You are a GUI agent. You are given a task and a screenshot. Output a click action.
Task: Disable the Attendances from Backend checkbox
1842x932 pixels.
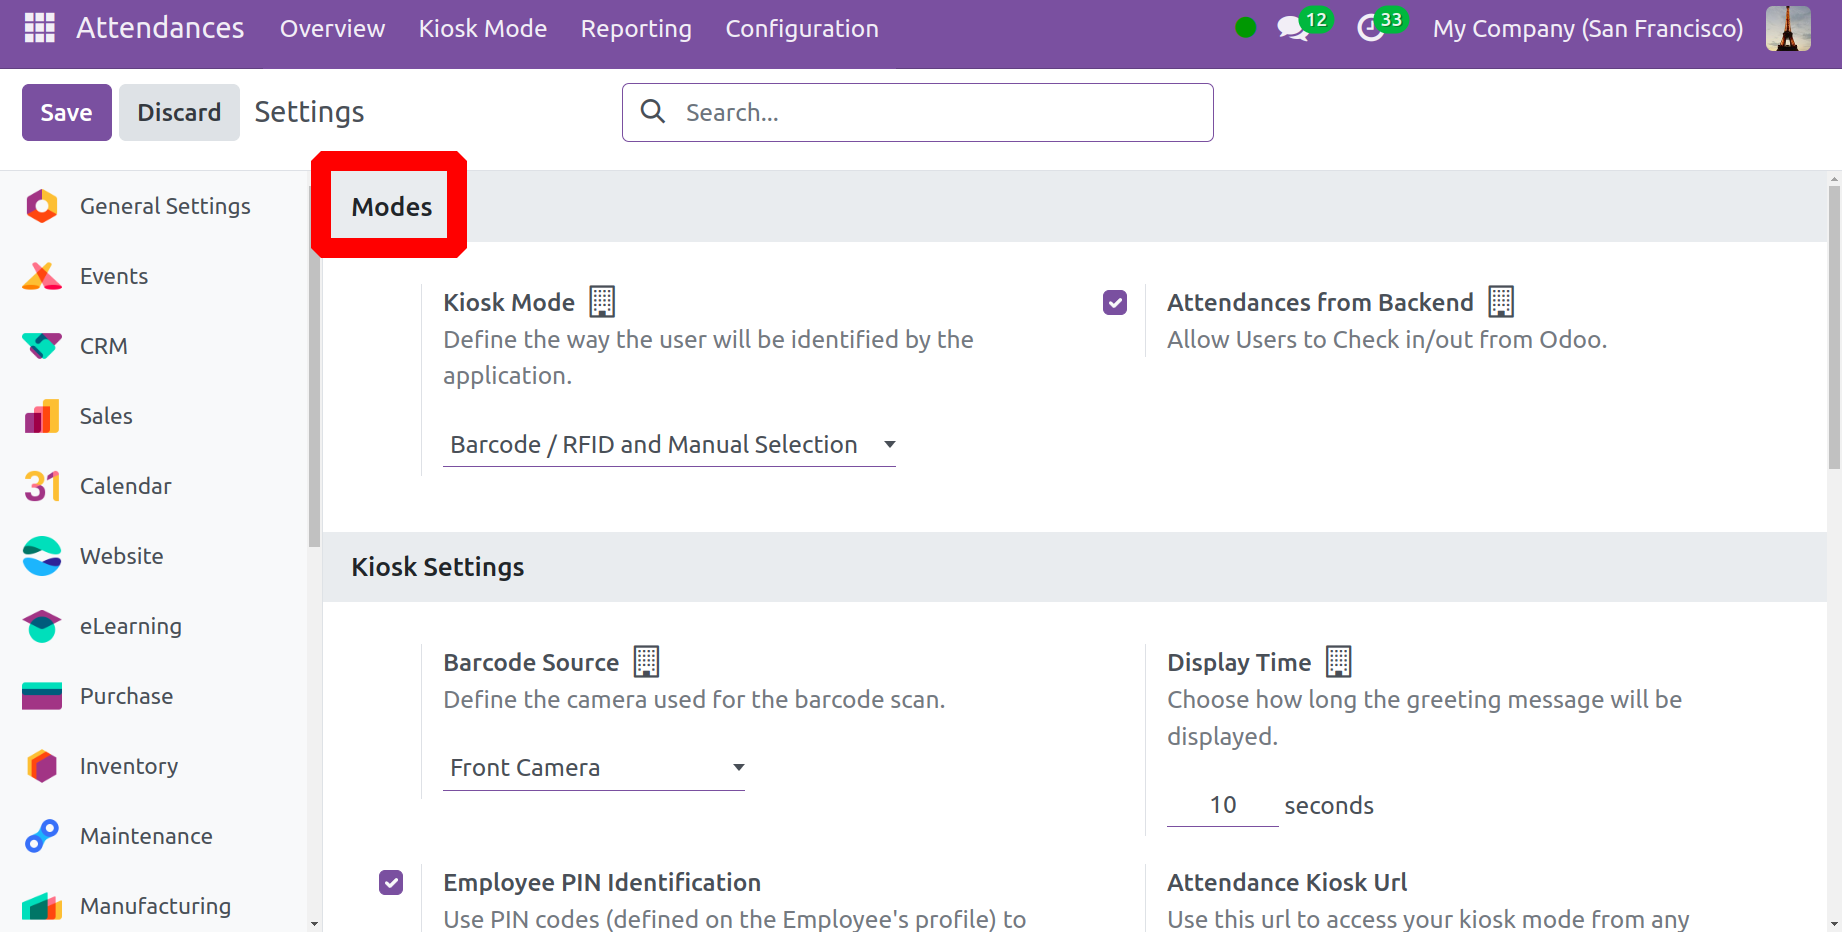pos(1115,302)
